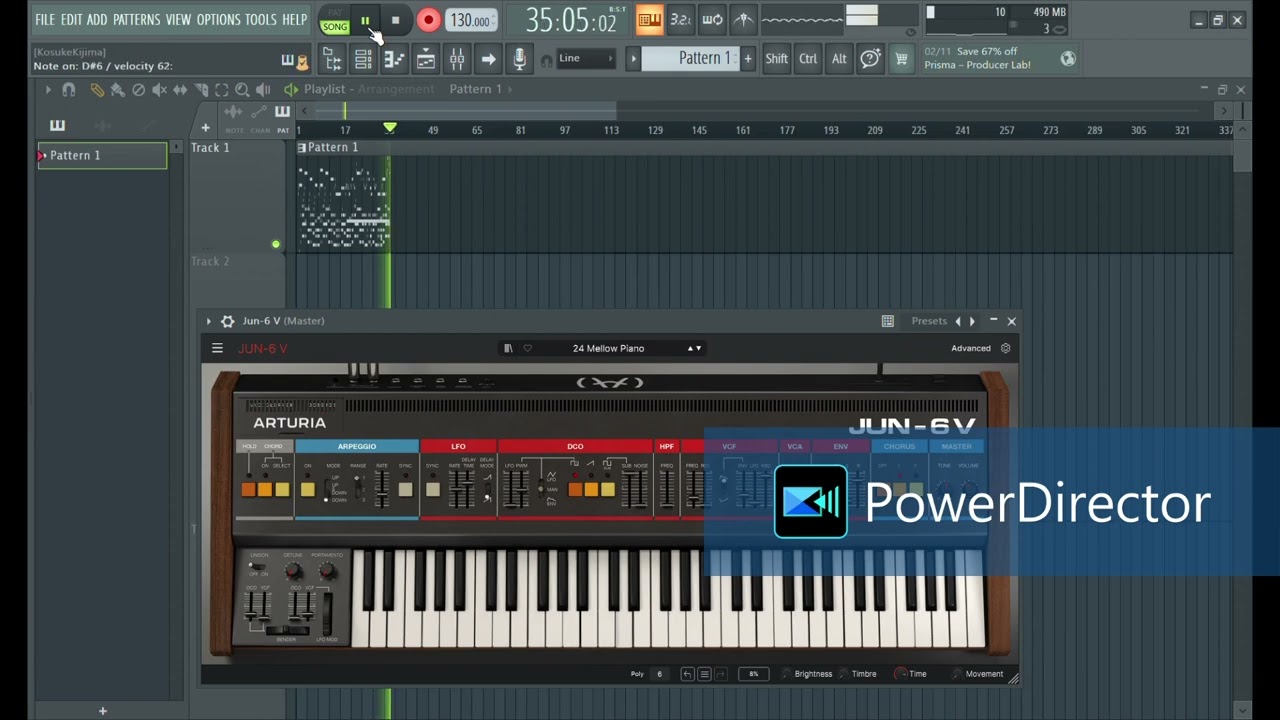Open Jun-6 V settings gear icon

click(x=1005, y=348)
